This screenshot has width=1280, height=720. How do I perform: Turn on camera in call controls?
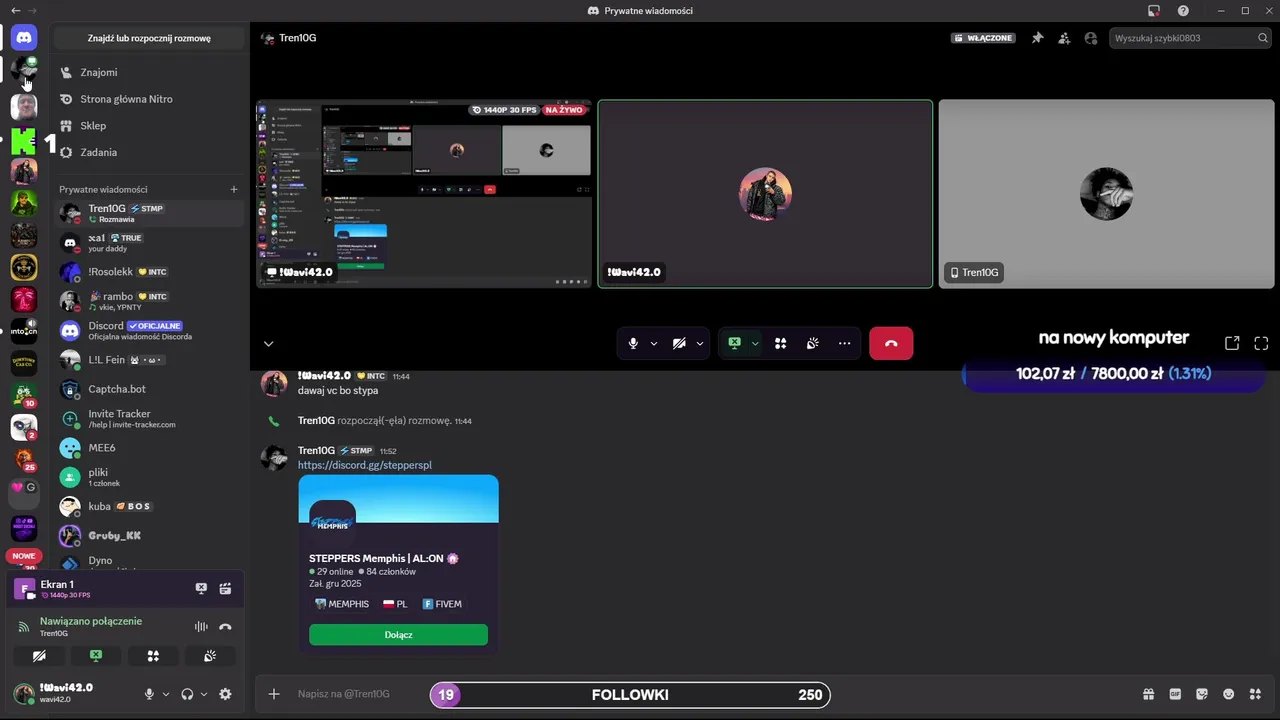(x=679, y=343)
